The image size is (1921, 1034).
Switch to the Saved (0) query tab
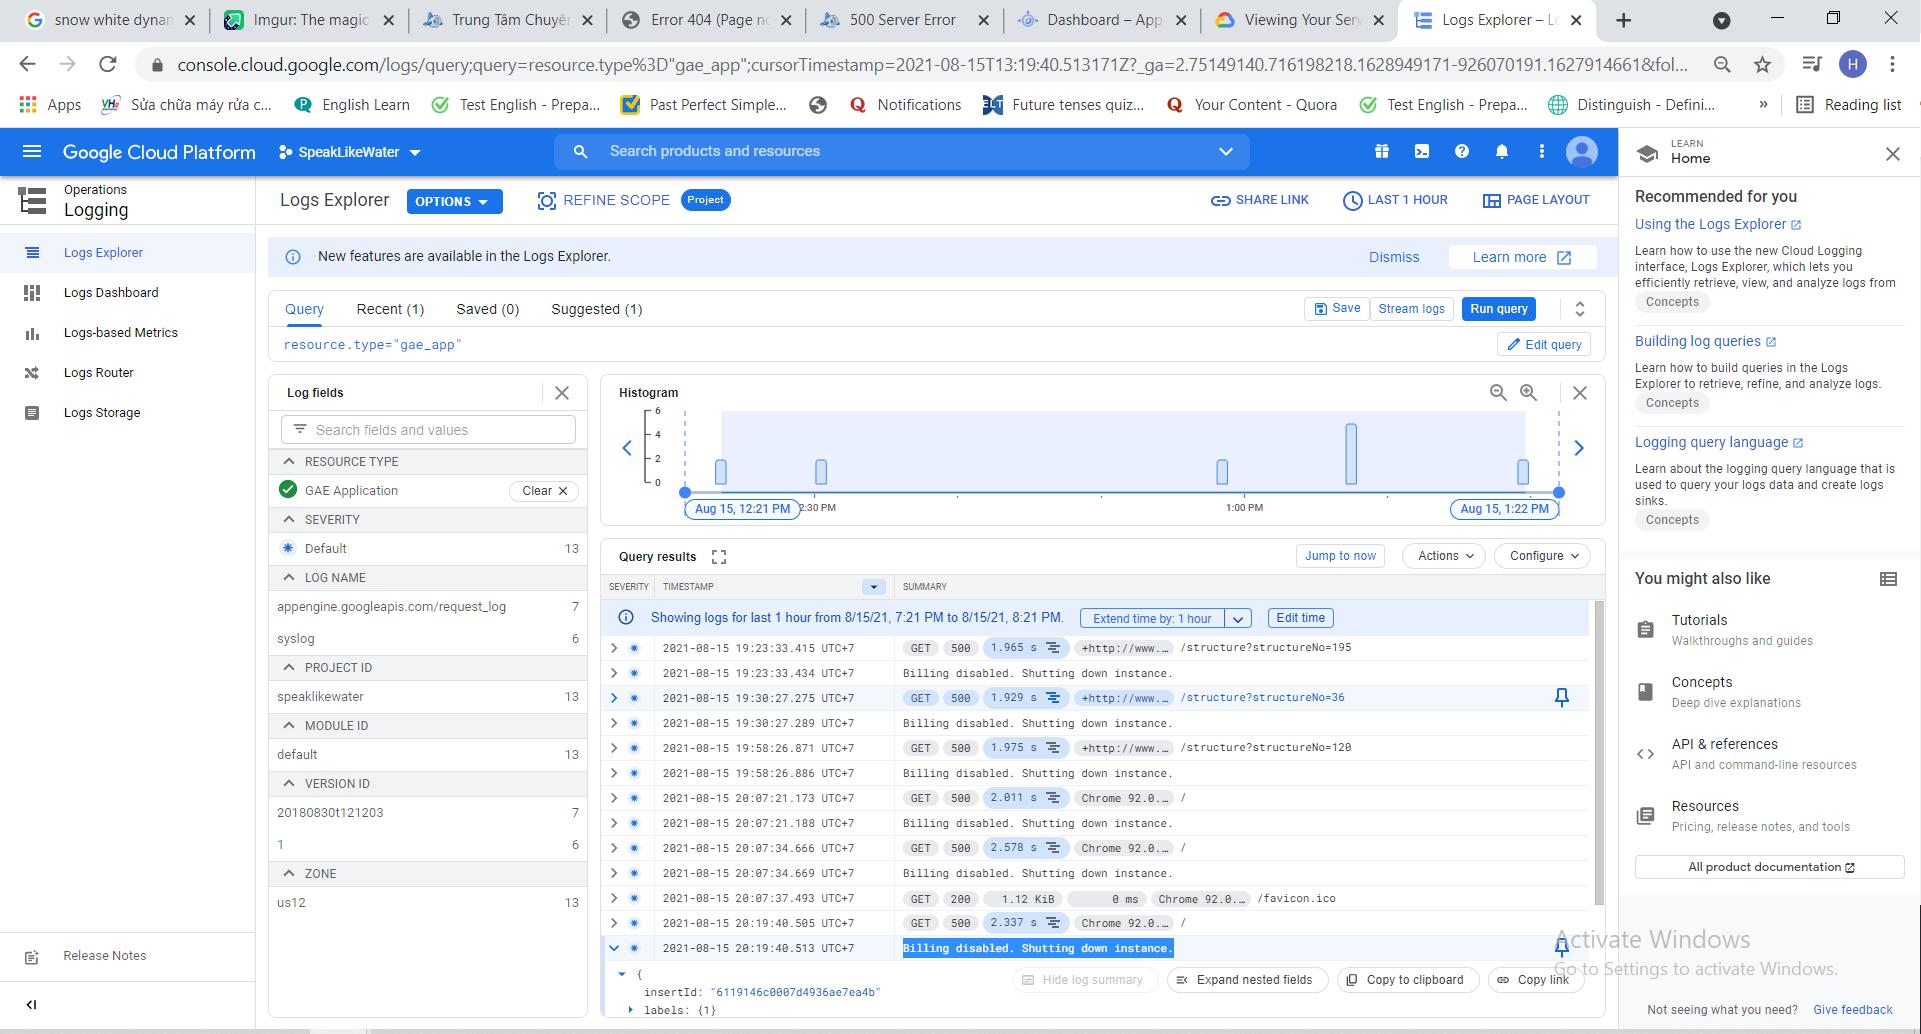488,309
